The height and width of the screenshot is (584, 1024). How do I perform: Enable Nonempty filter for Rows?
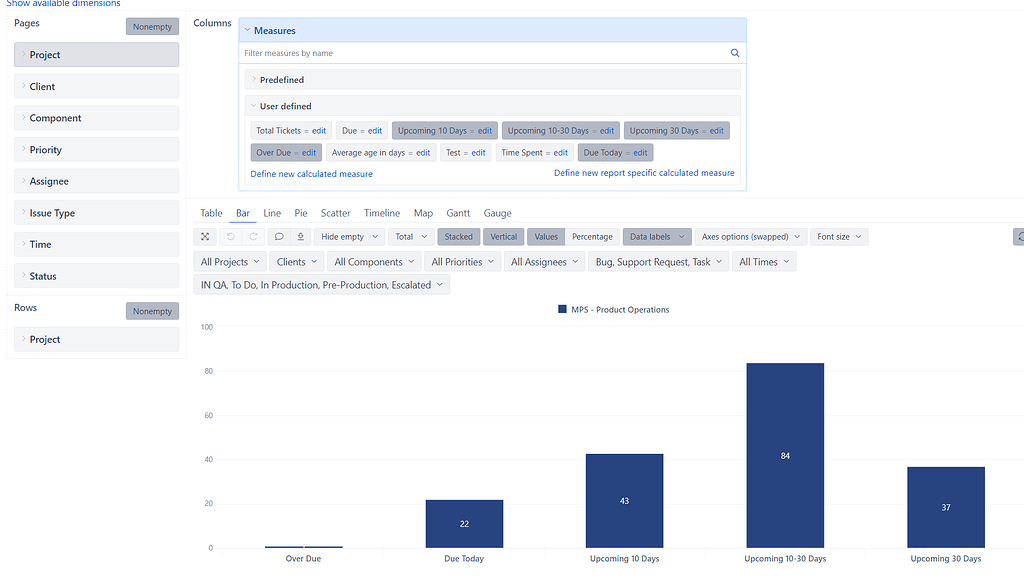coord(152,311)
